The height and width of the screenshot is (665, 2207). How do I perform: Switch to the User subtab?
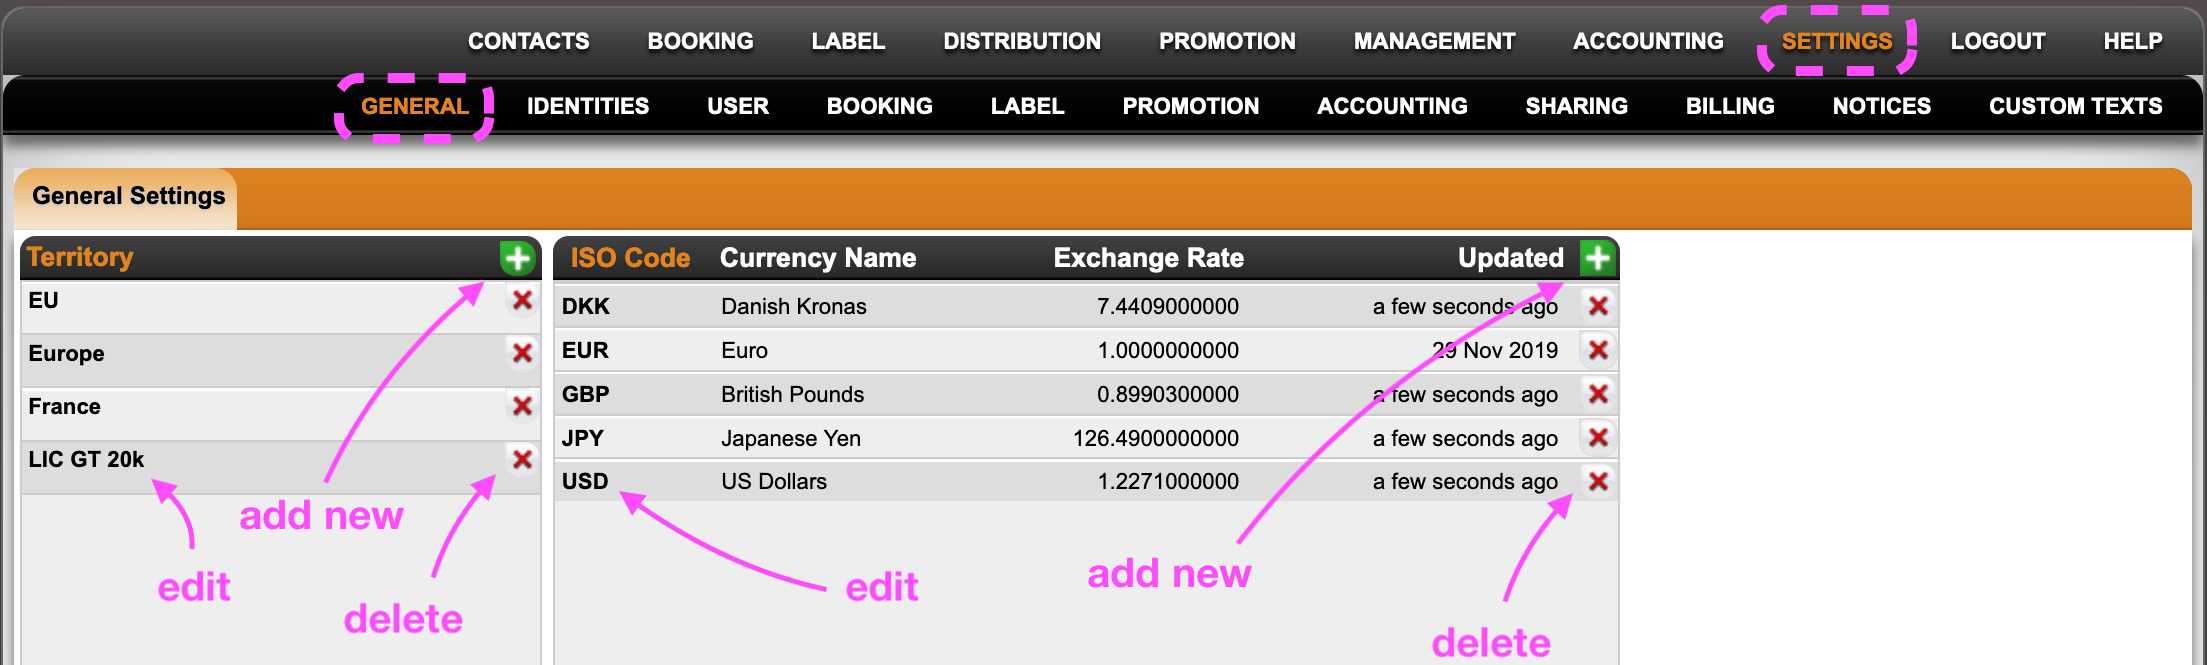pyautogui.click(x=738, y=106)
